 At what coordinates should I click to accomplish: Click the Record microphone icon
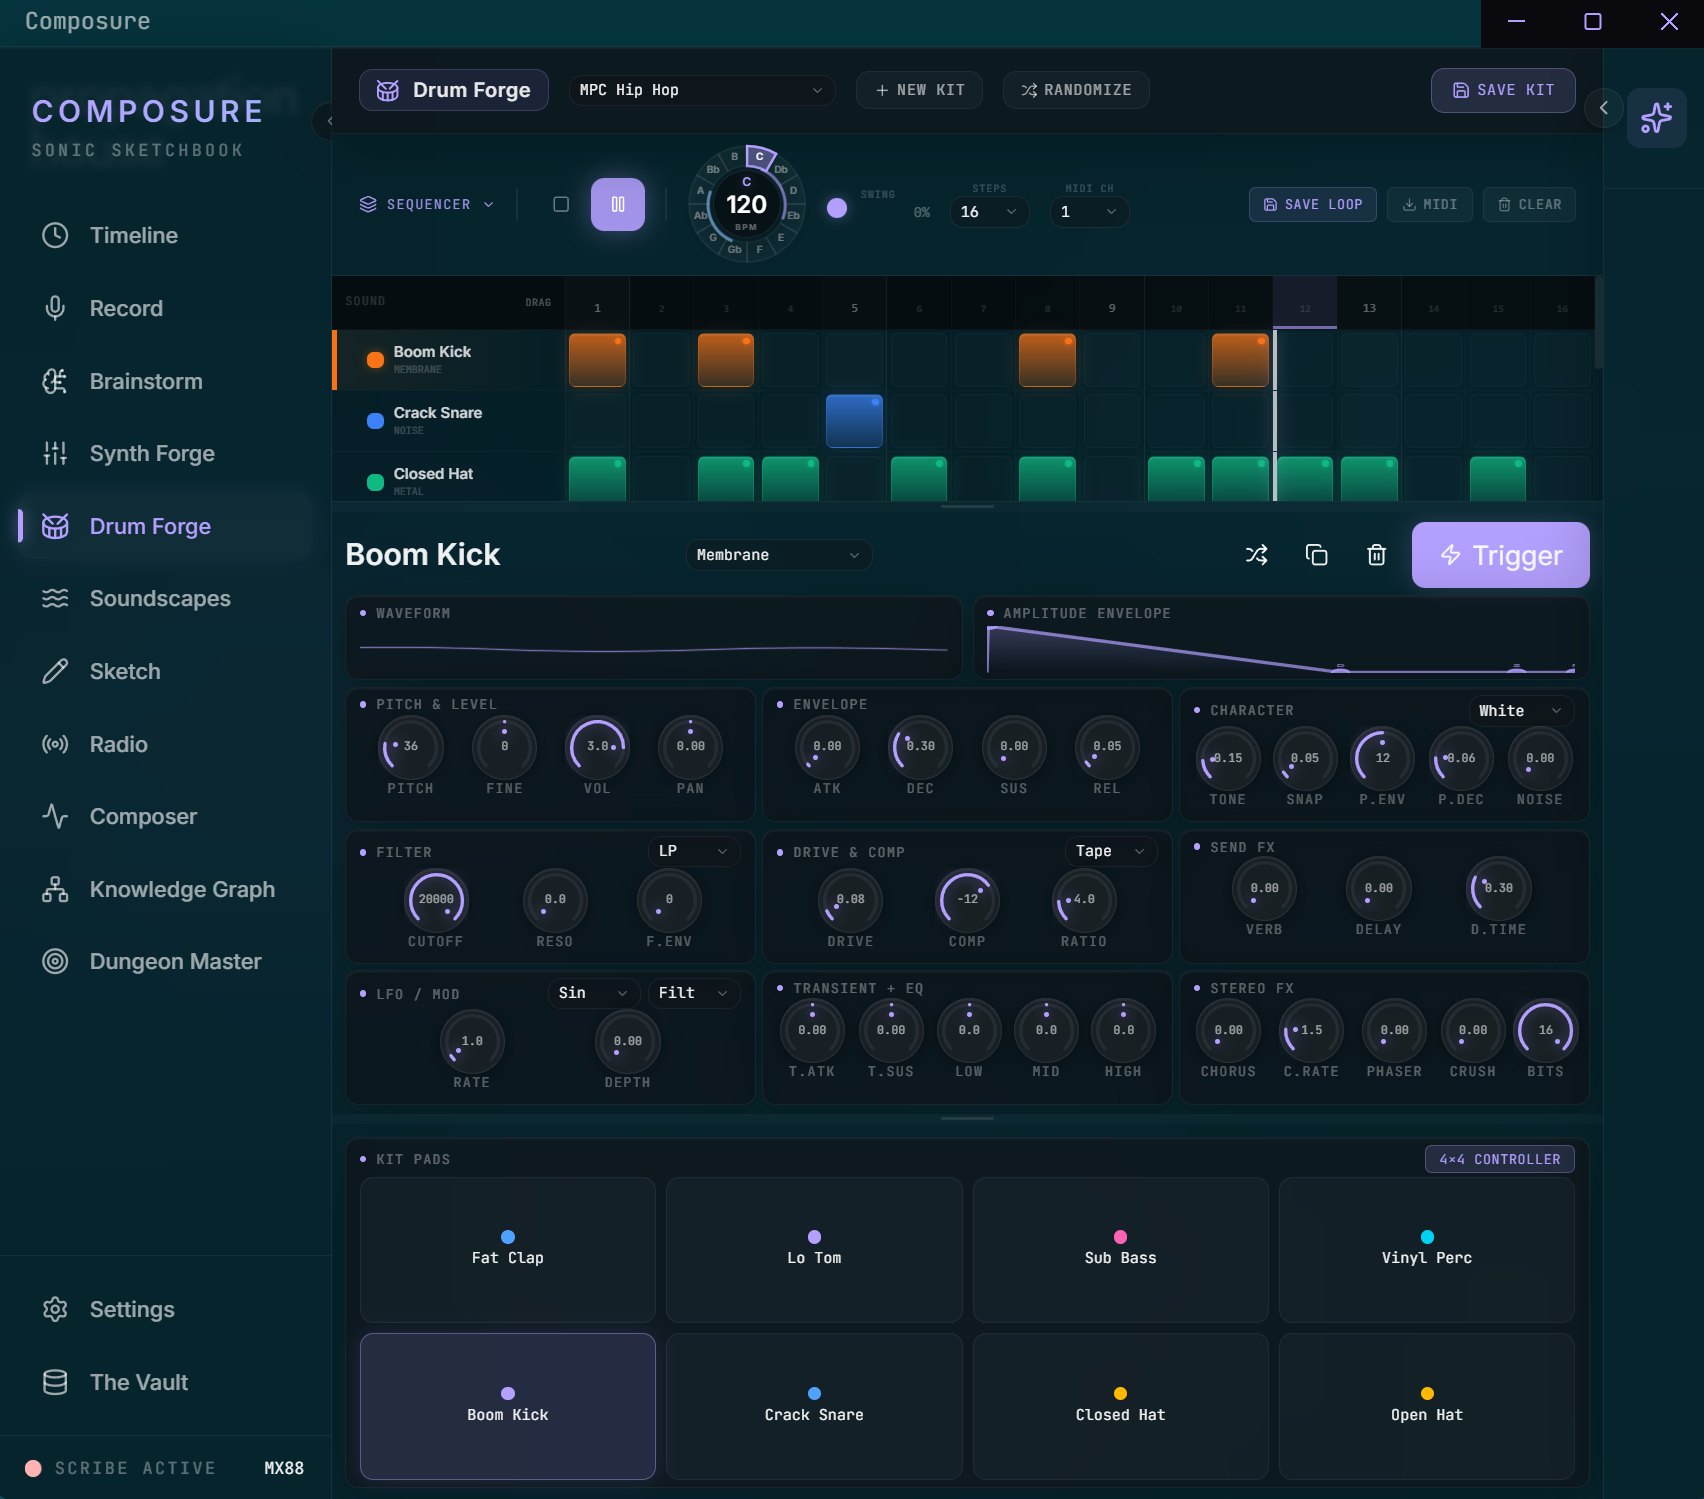tap(55, 308)
